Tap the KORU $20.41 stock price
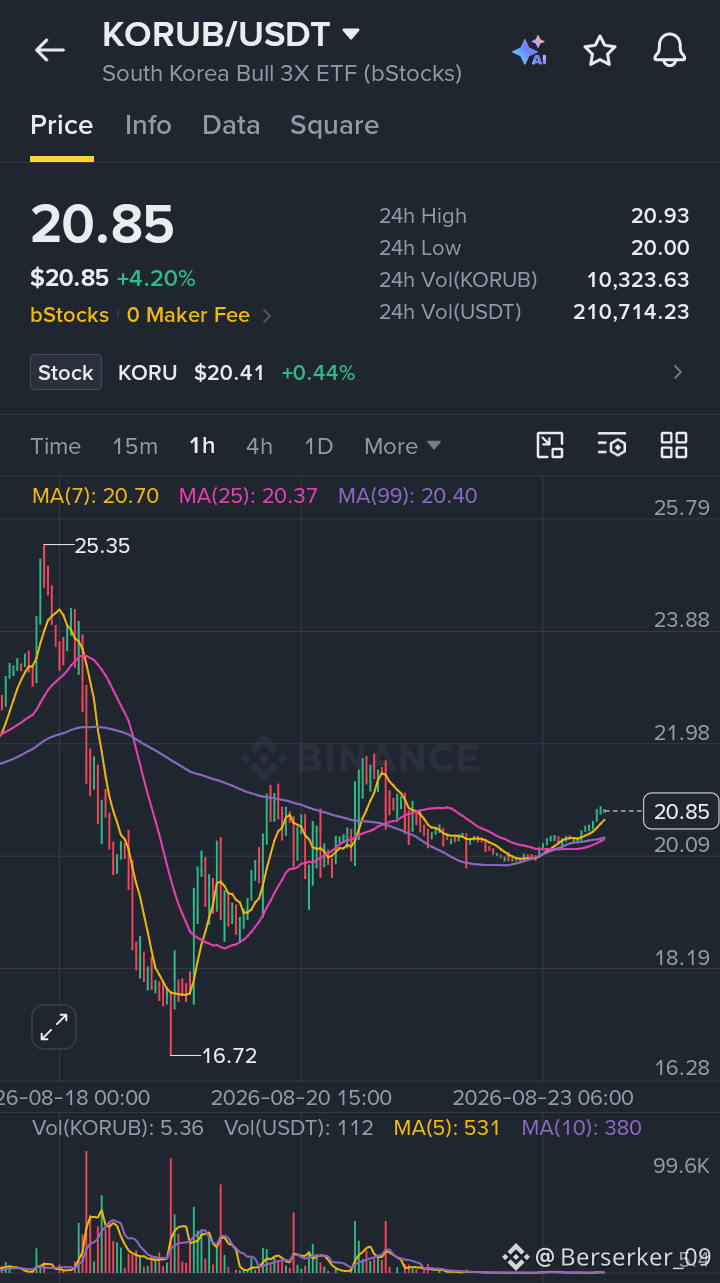The height and width of the screenshot is (1283, 720). 191,373
